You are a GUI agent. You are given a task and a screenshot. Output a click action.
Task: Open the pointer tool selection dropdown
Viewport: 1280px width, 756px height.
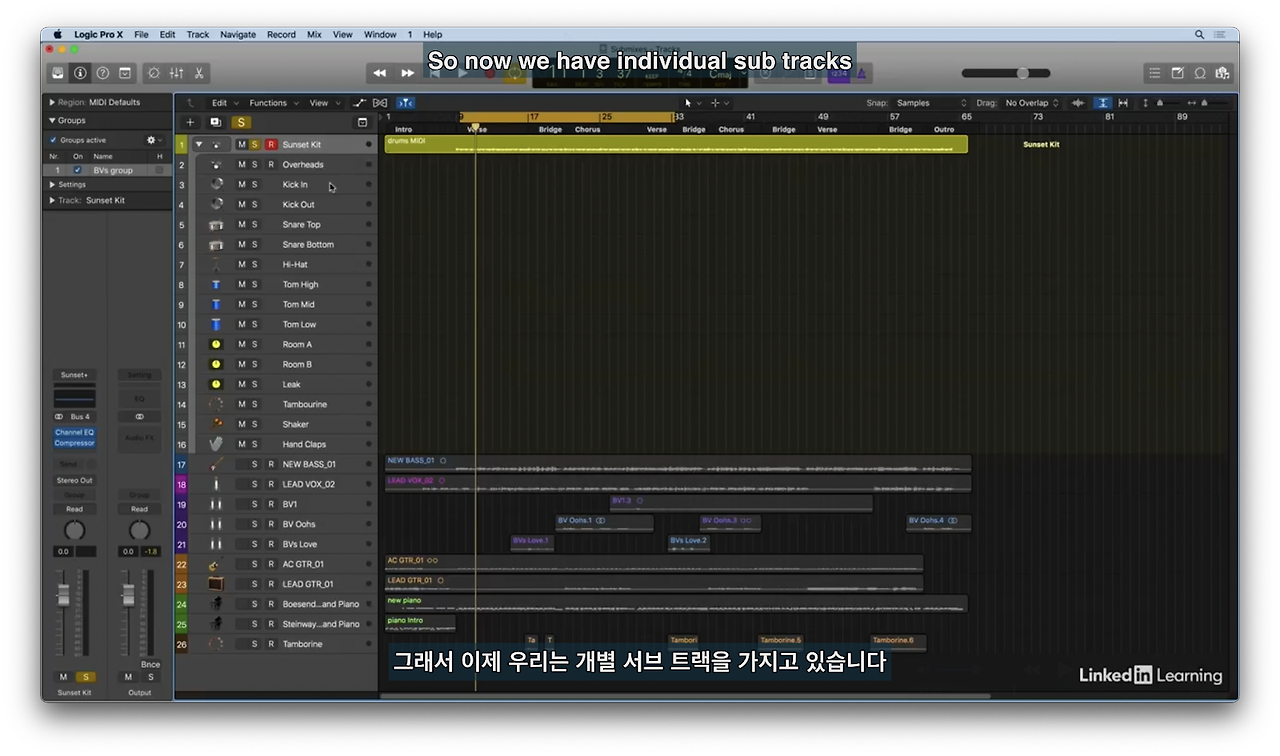692,103
